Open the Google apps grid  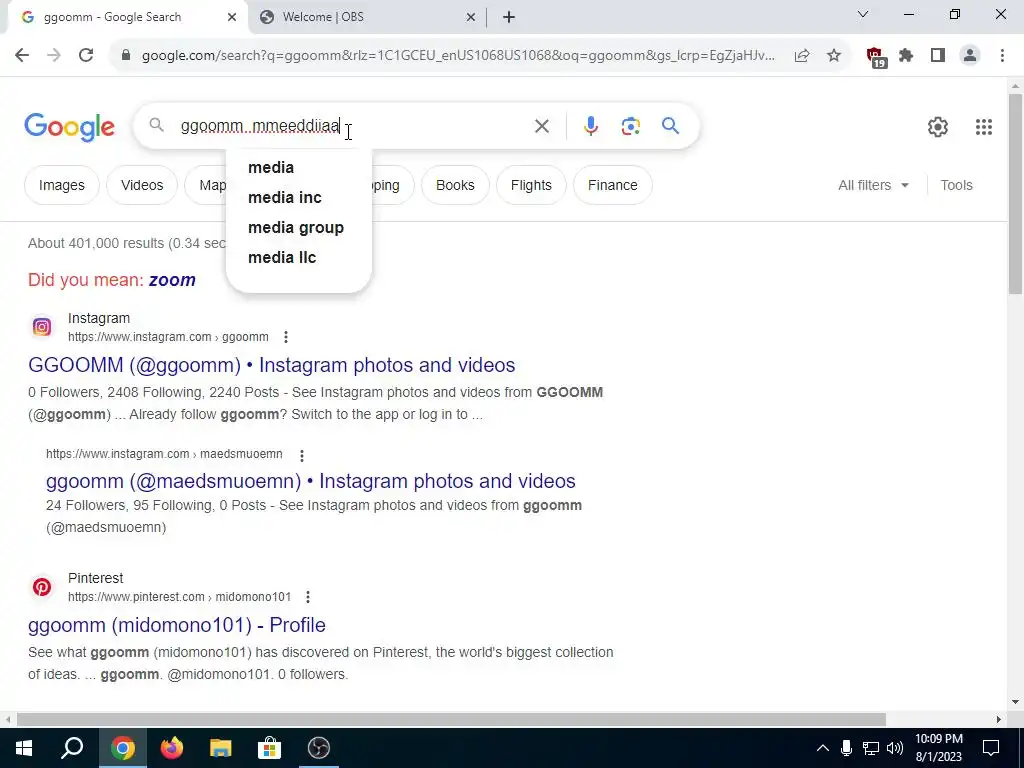[x=984, y=127]
